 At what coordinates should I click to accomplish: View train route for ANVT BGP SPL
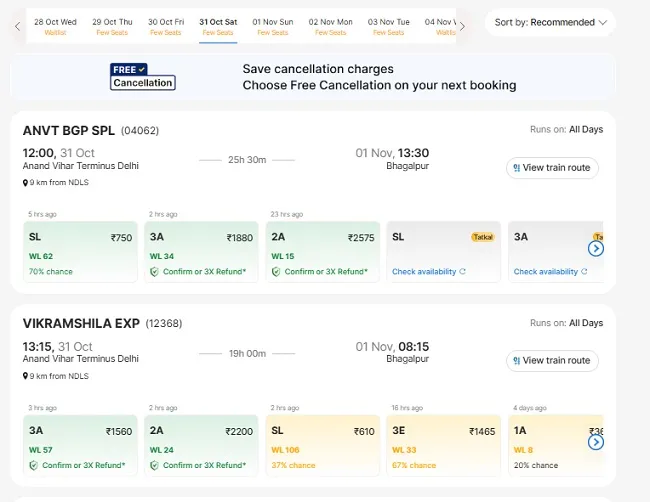click(552, 168)
